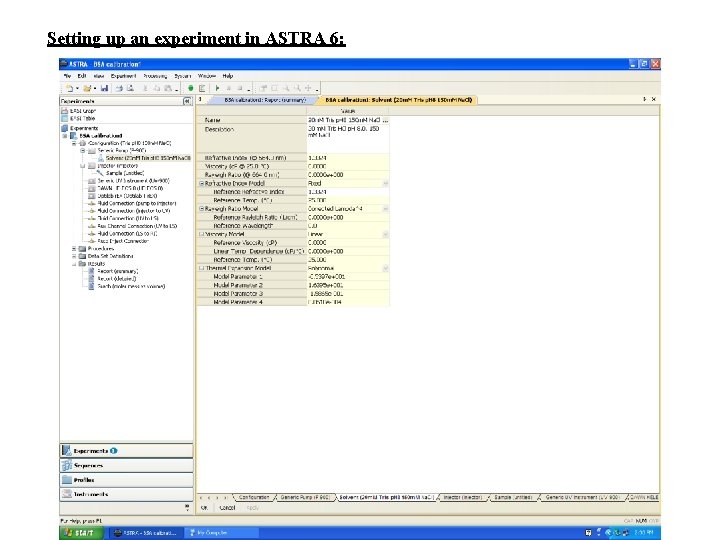Collapse the Refractive Index Model property group
This screenshot has height=540, width=720.
(201, 183)
